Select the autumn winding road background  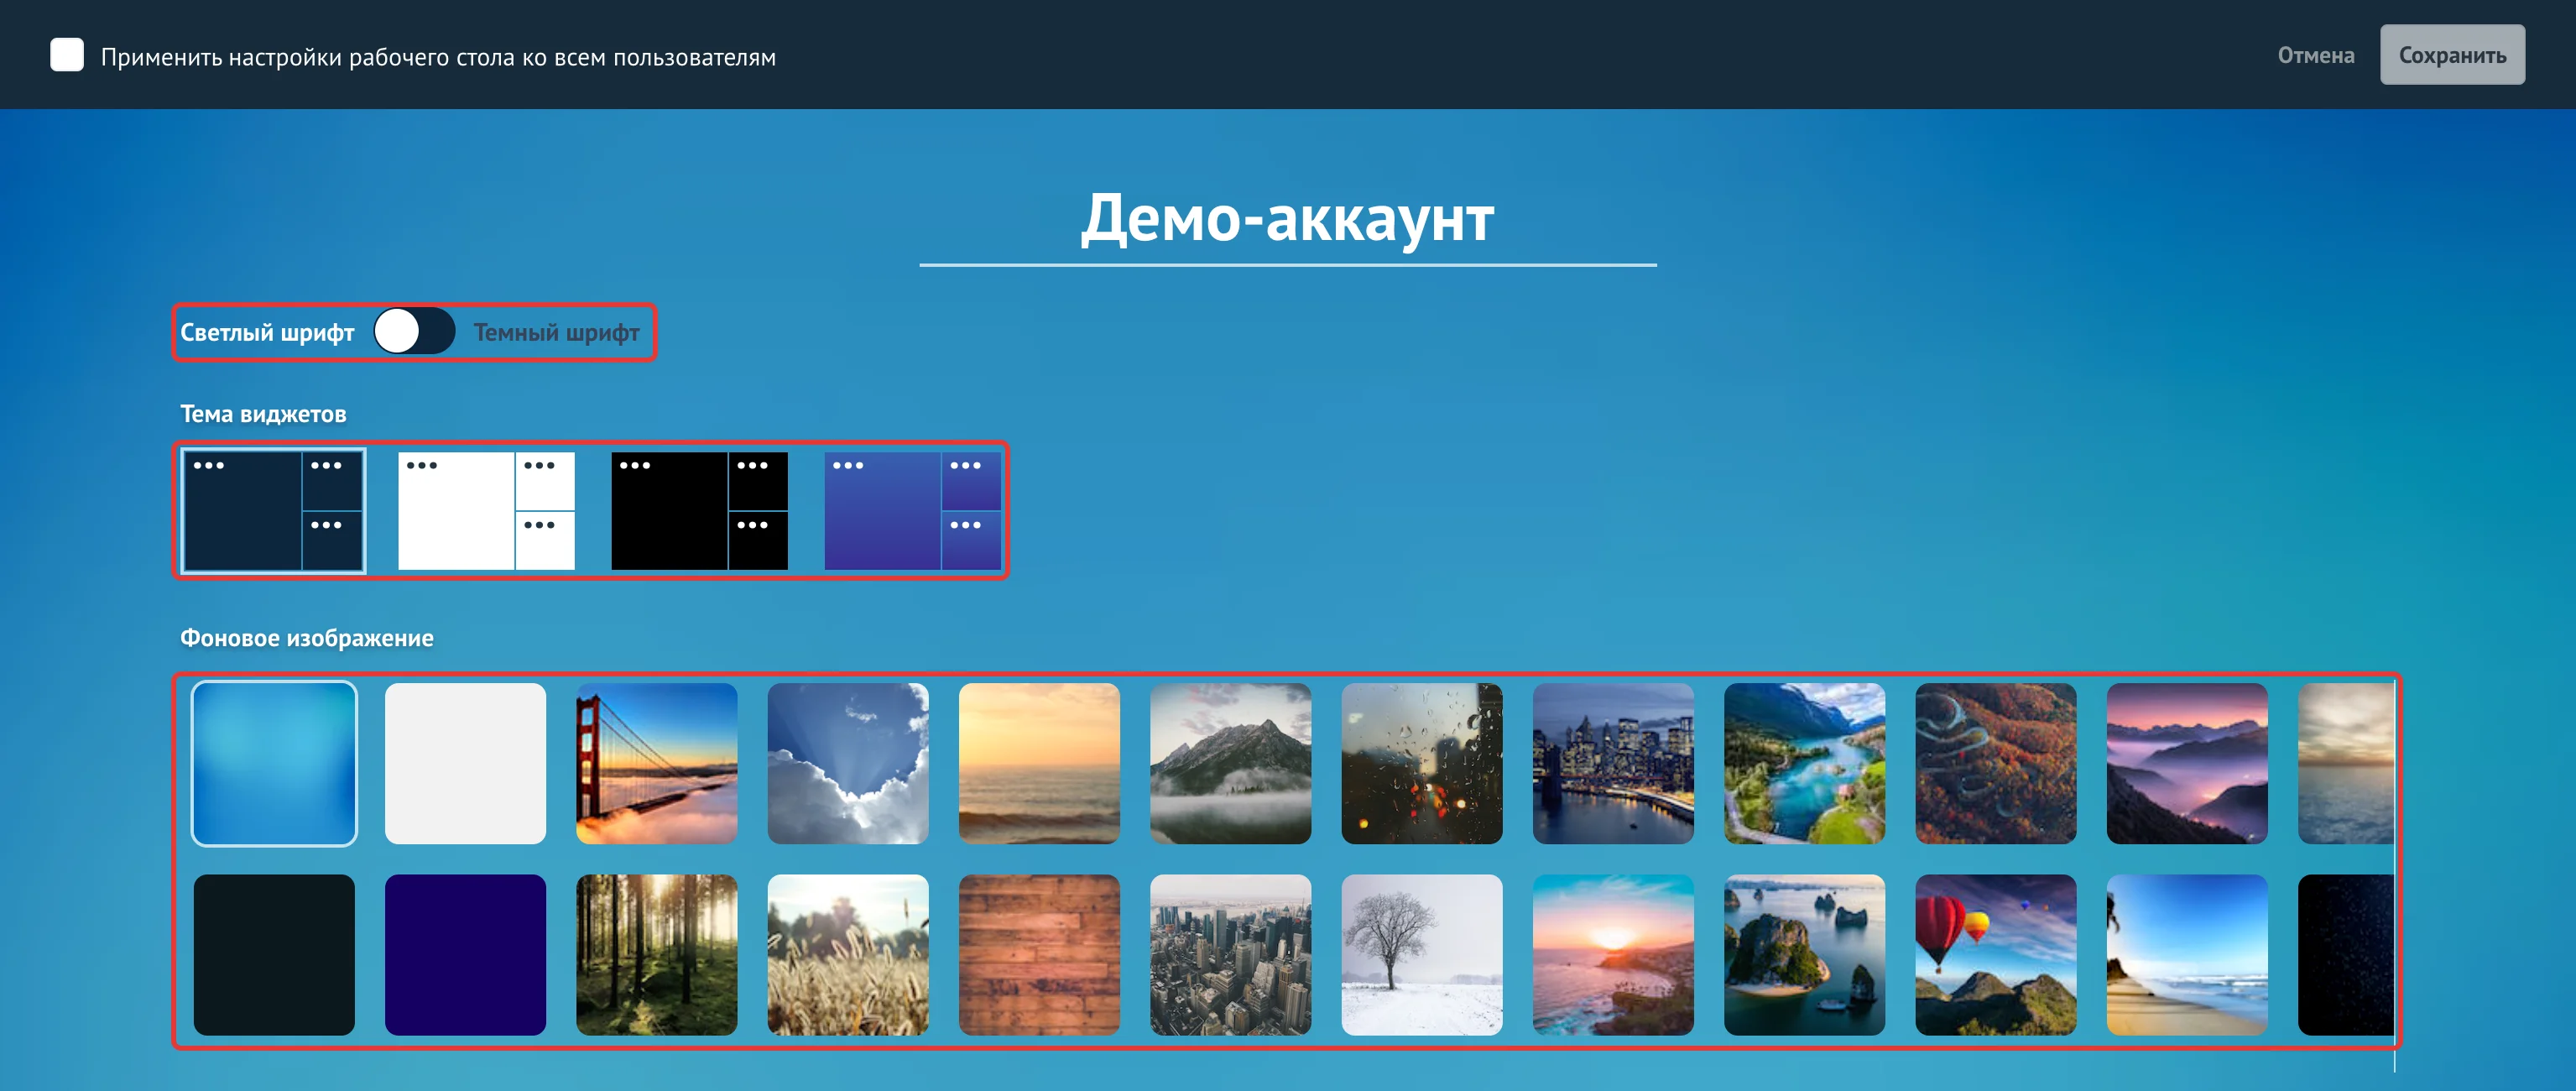point(1995,763)
